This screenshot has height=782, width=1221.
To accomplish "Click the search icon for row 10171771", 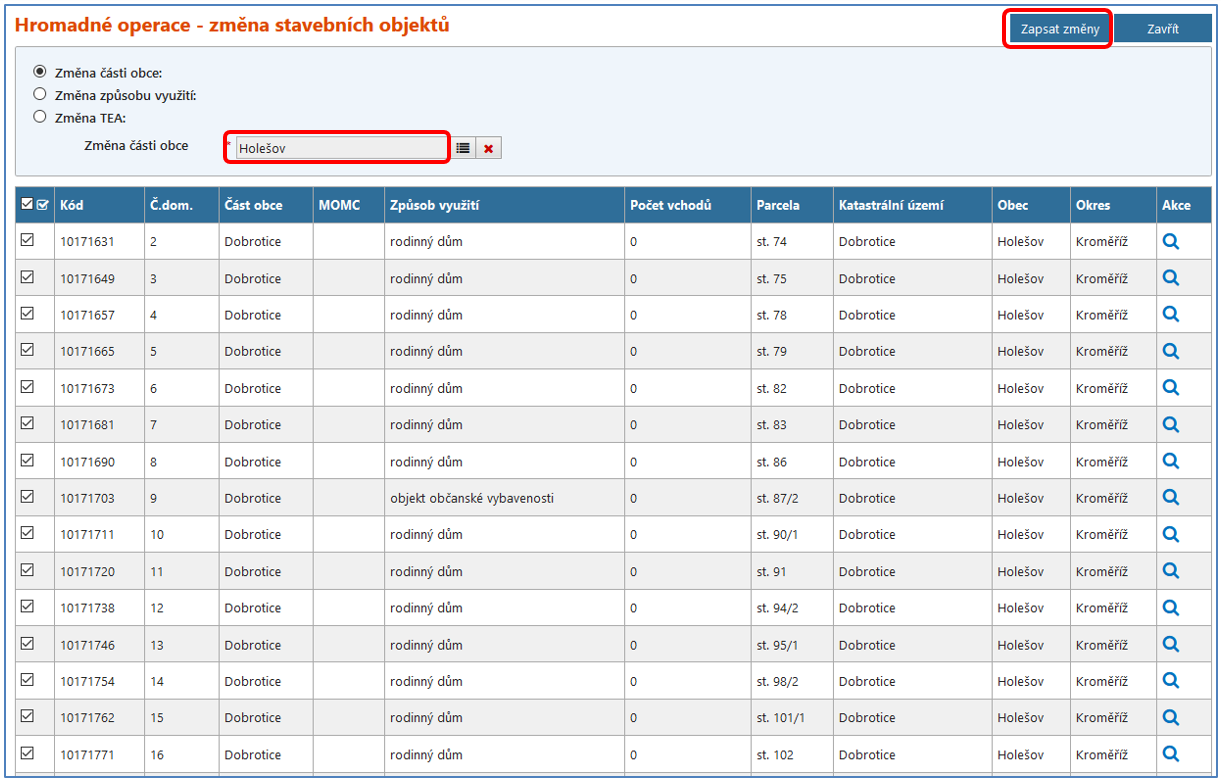I will (1170, 754).
